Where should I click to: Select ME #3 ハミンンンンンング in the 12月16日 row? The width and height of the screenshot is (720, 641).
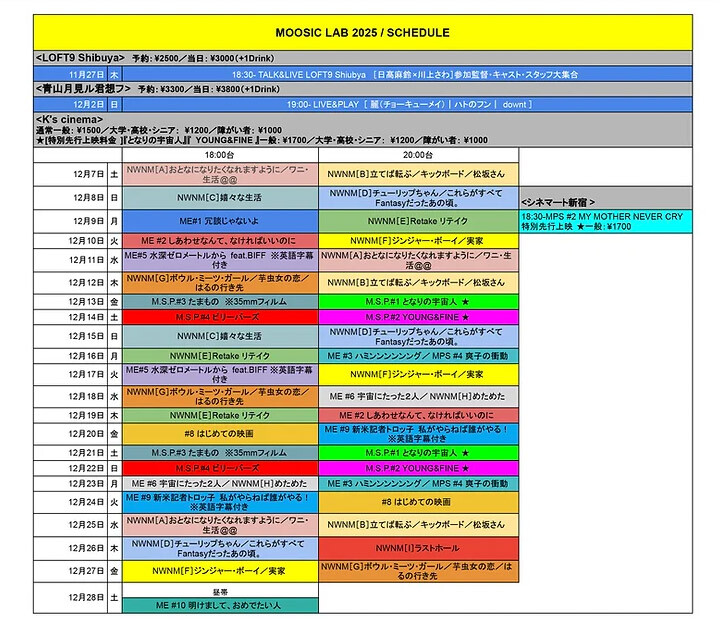click(x=418, y=356)
